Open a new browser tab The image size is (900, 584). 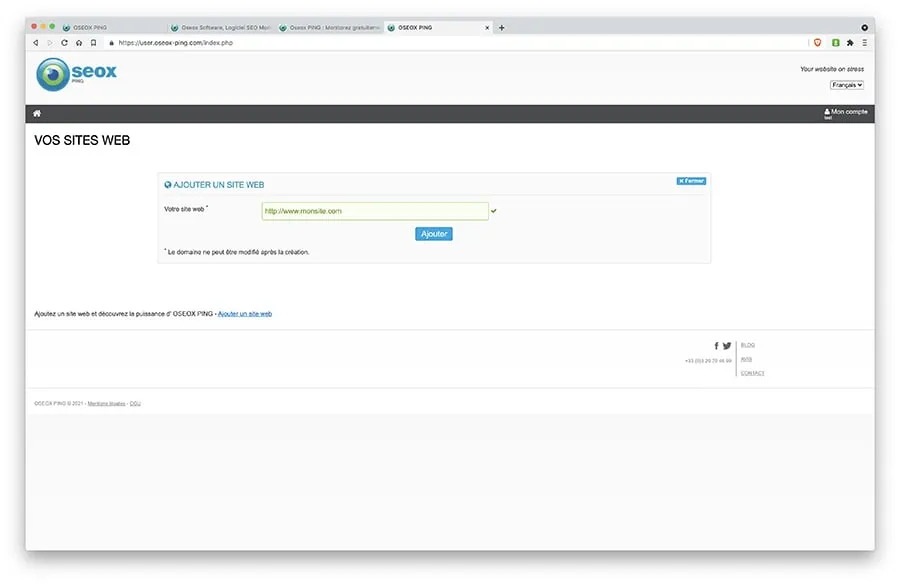501,28
